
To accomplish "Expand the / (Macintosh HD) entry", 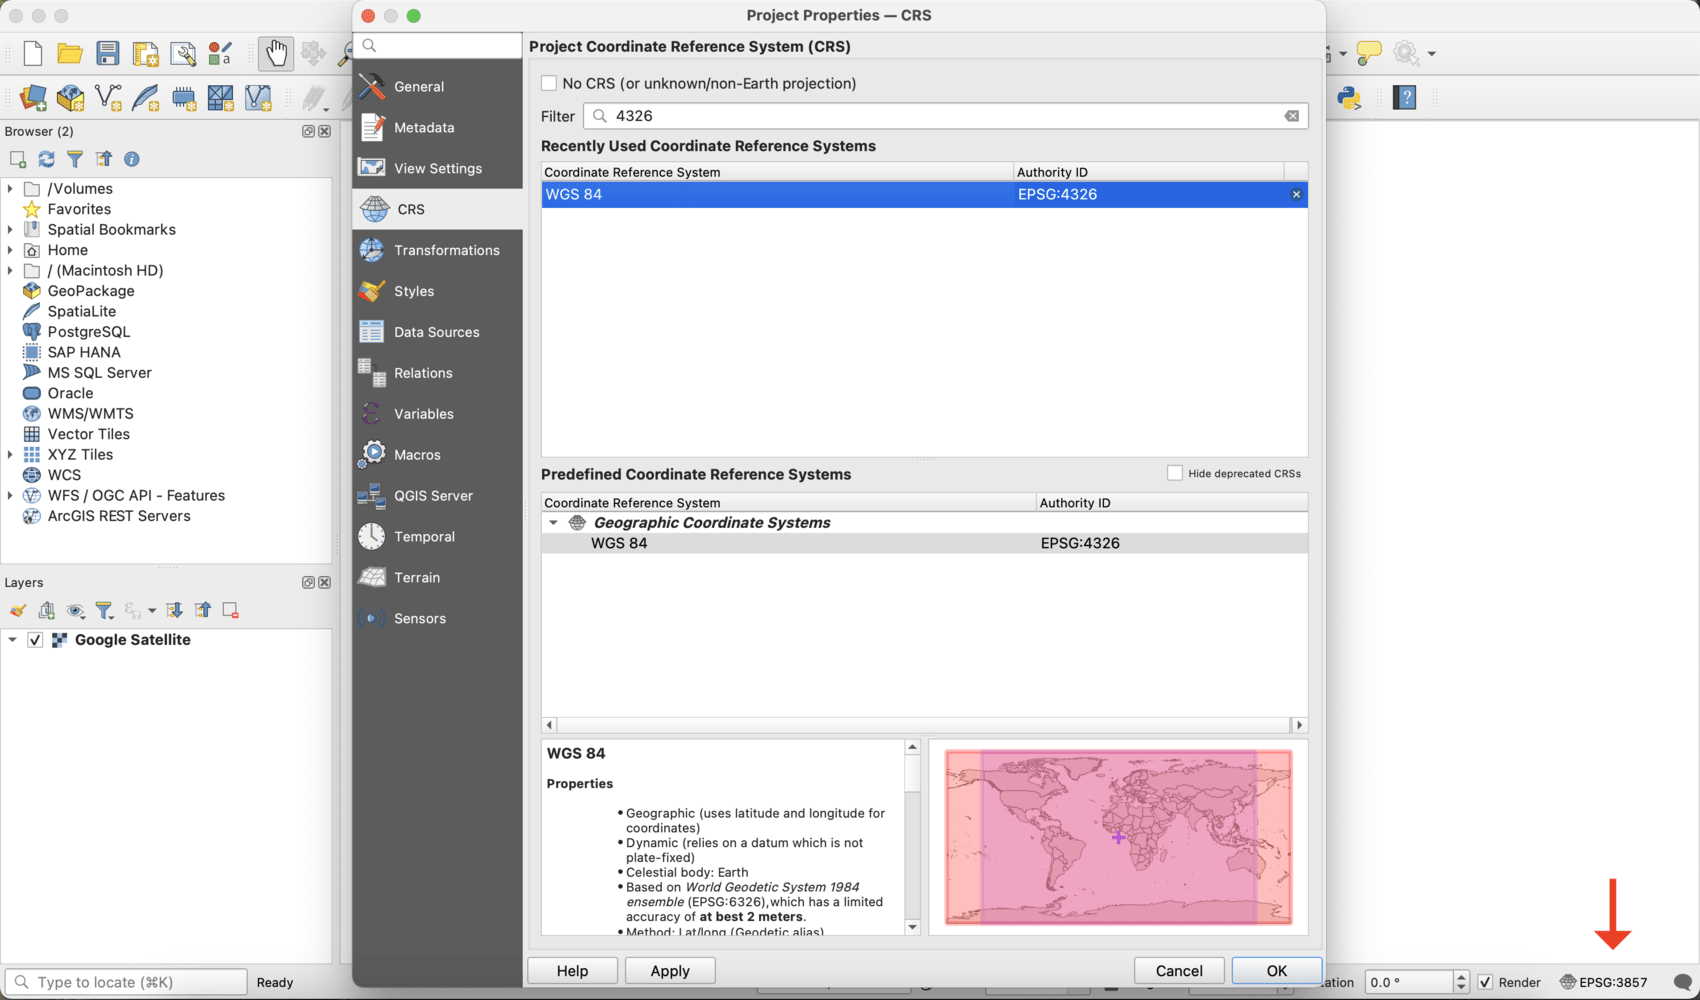I will click(10, 270).
